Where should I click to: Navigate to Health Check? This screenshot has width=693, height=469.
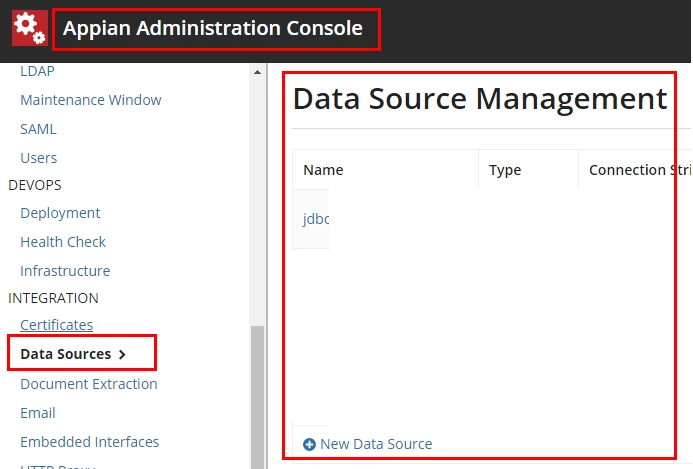pos(63,242)
